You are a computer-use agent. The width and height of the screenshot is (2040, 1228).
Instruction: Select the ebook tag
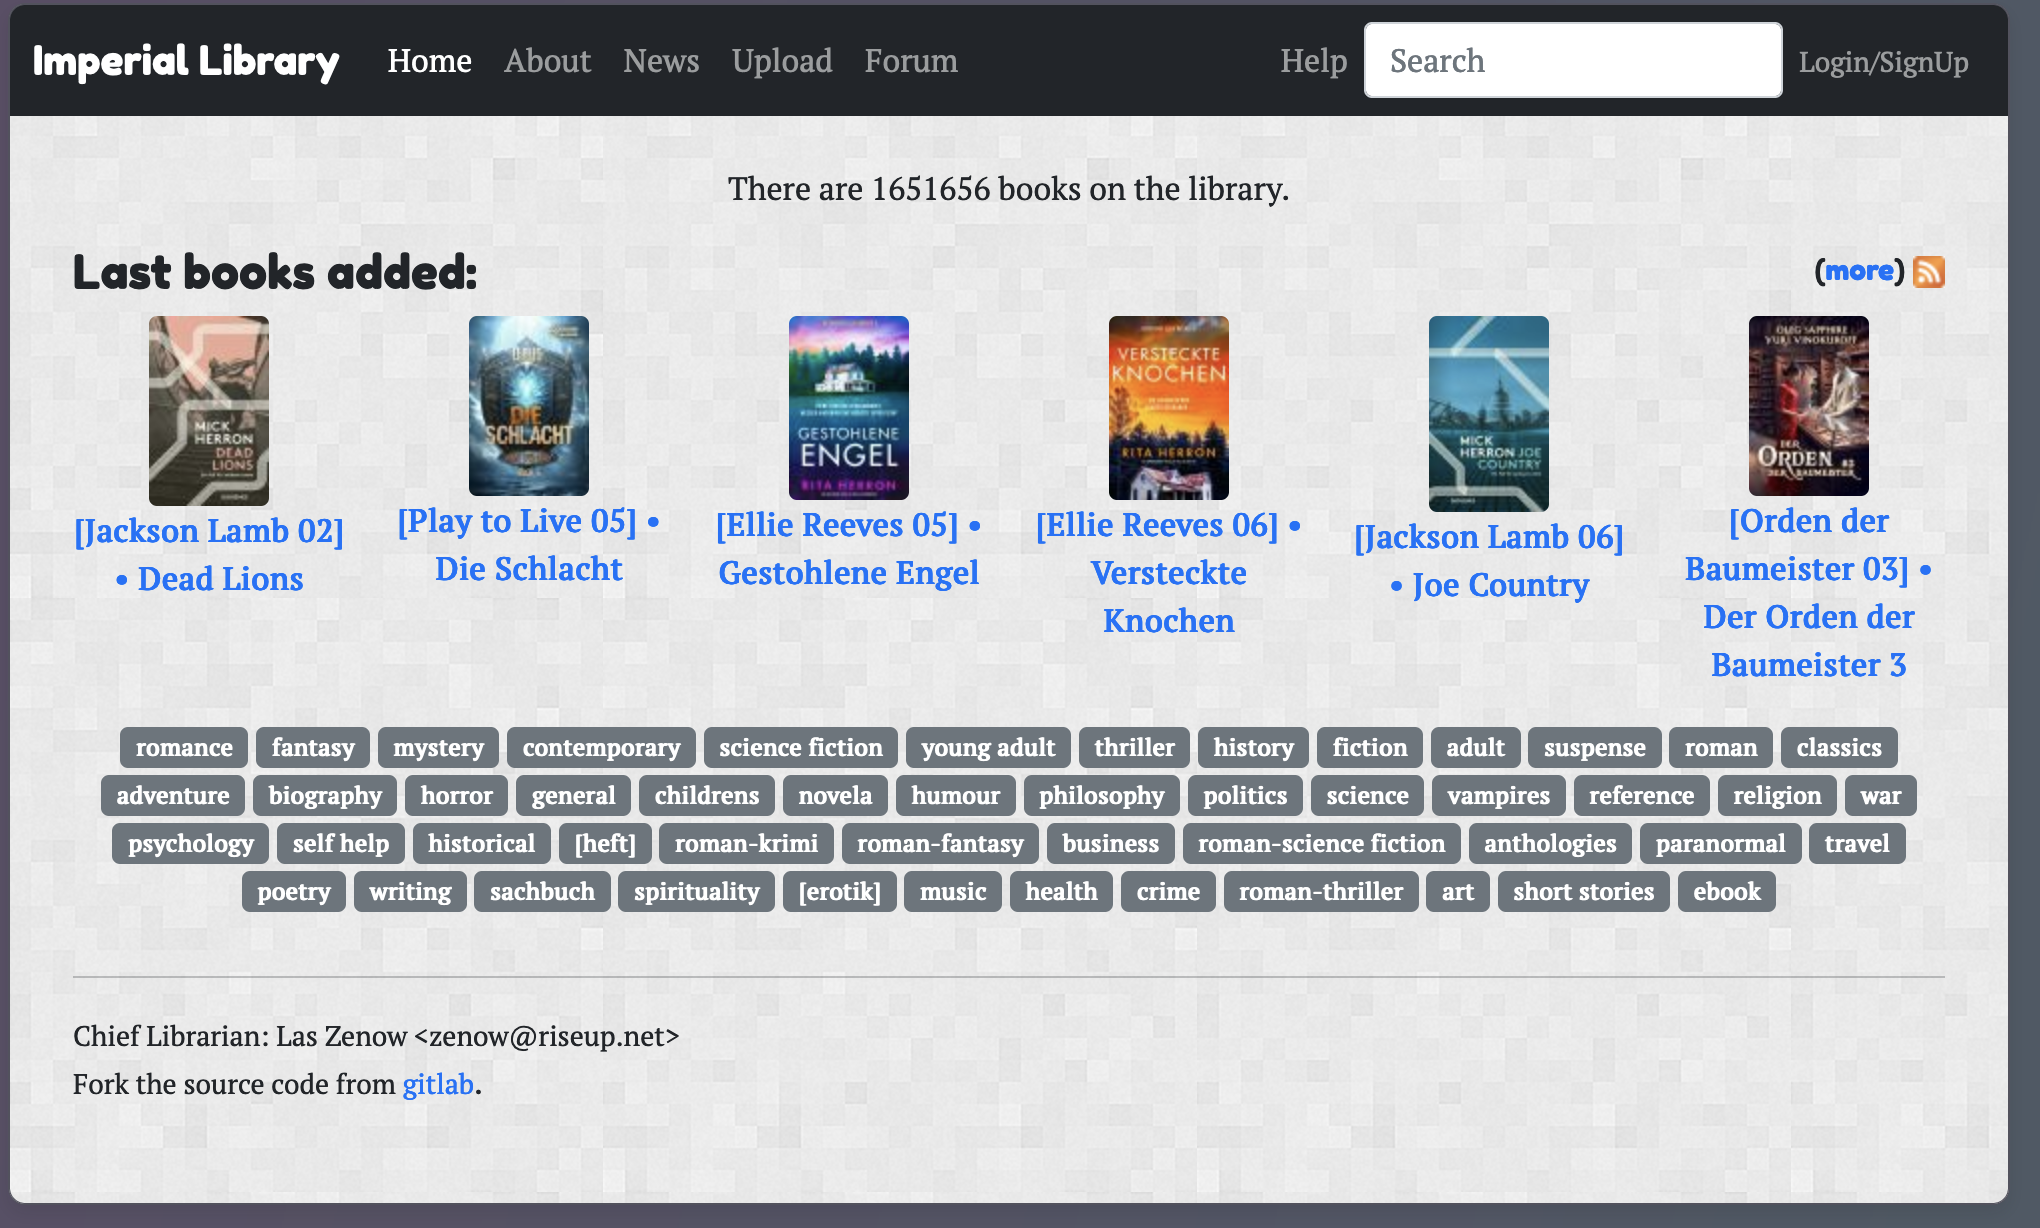pos(1727,891)
